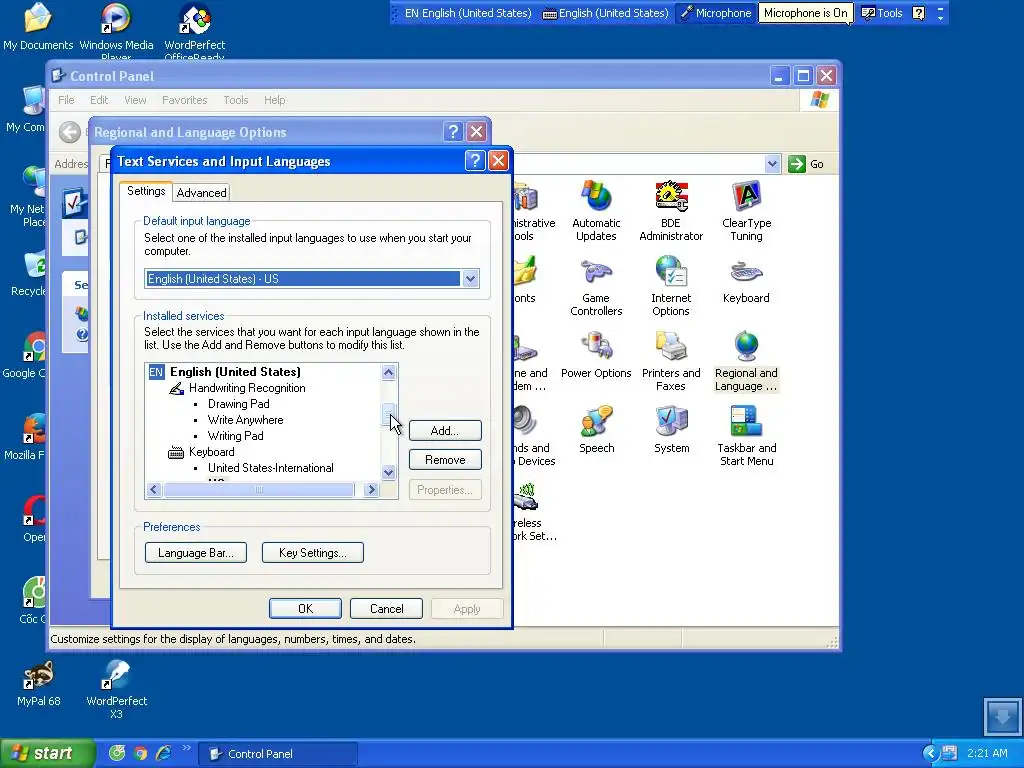This screenshot has width=1024, height=768.
Task: Expand quick launch chevron in taskbar
Action: tap(186, 748)
